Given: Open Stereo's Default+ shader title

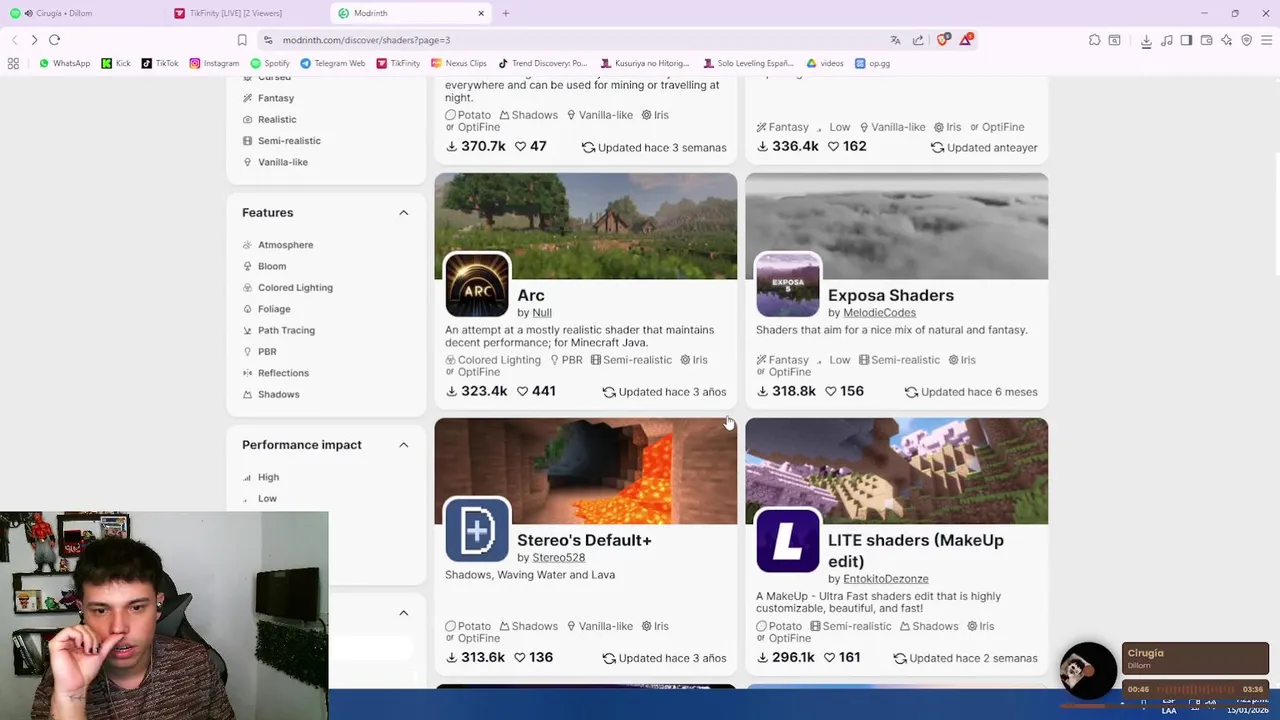Looking at the screenshot, I should [x=584, y=540].
